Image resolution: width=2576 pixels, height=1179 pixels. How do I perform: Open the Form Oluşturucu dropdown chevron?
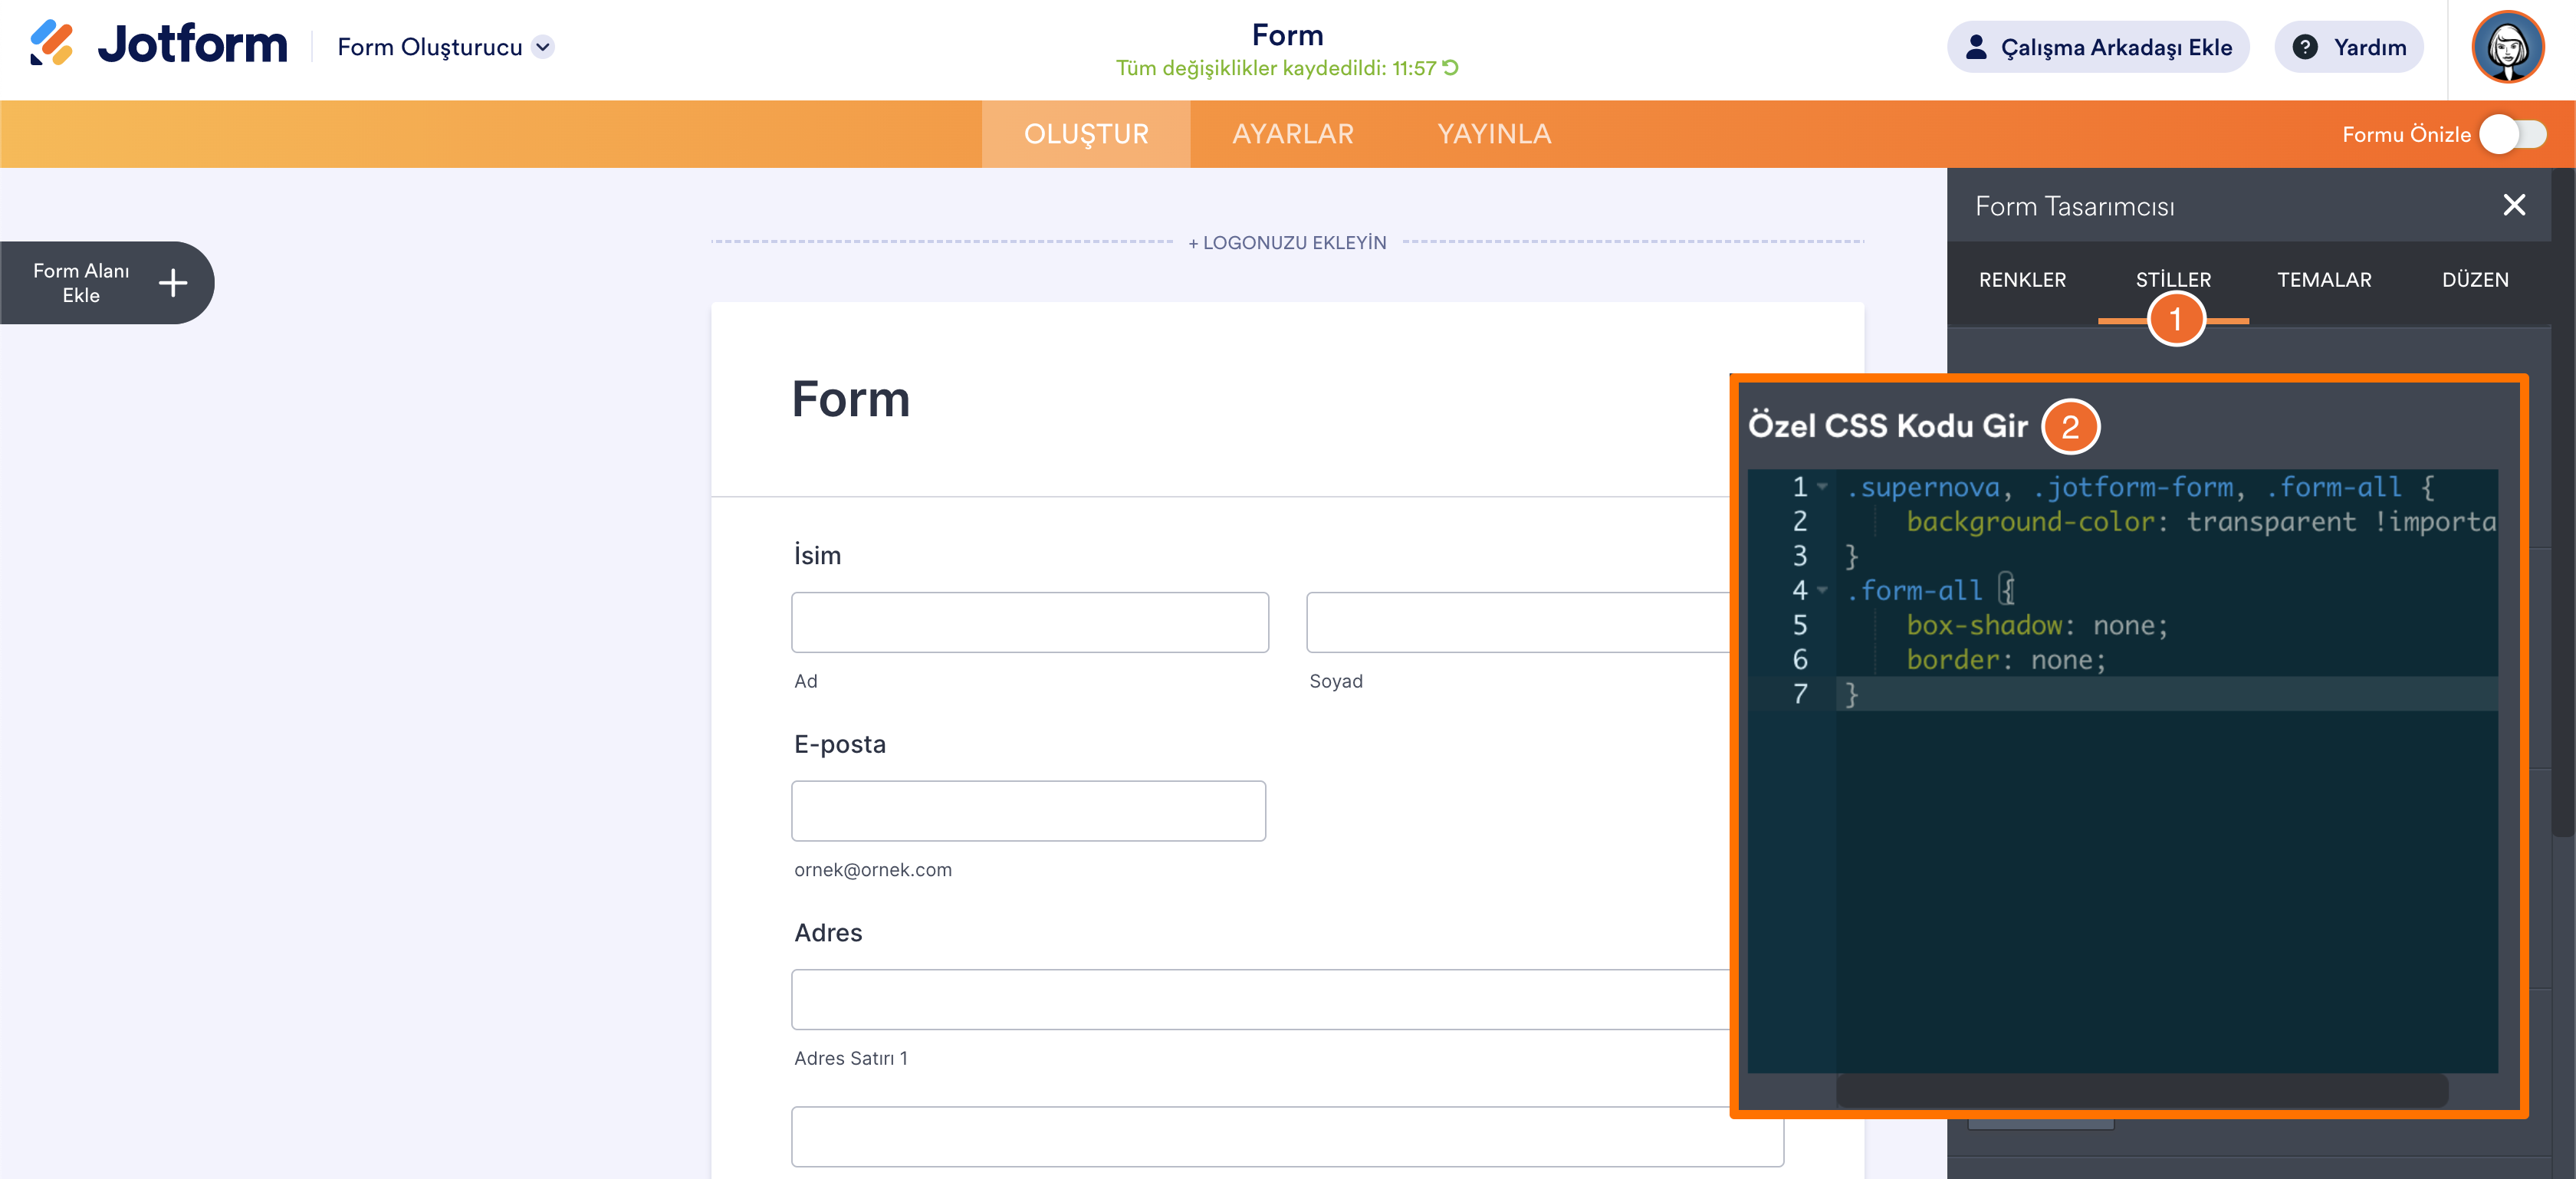point(543,47)
